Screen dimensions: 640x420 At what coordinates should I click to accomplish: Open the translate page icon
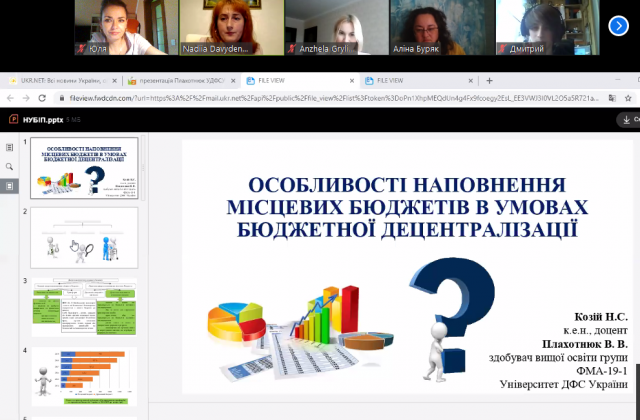coord(612,98)
